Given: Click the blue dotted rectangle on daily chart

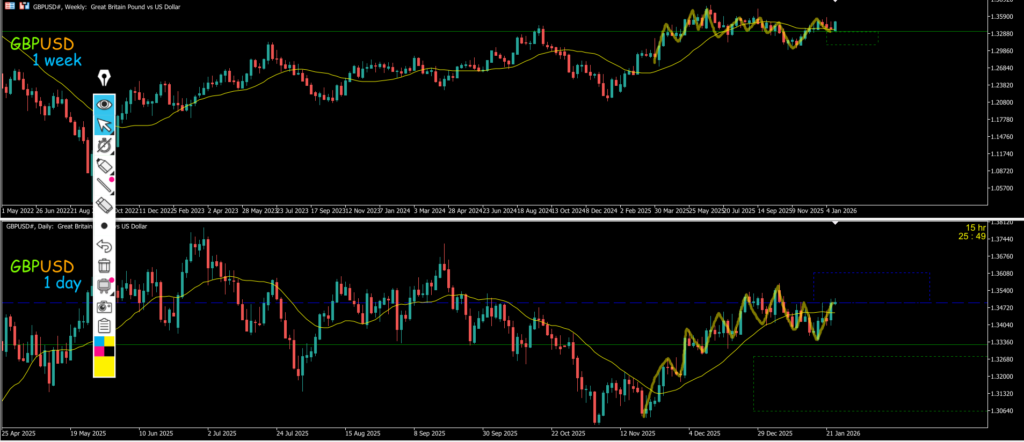Looking at the screenshot, I should (870, 287).
